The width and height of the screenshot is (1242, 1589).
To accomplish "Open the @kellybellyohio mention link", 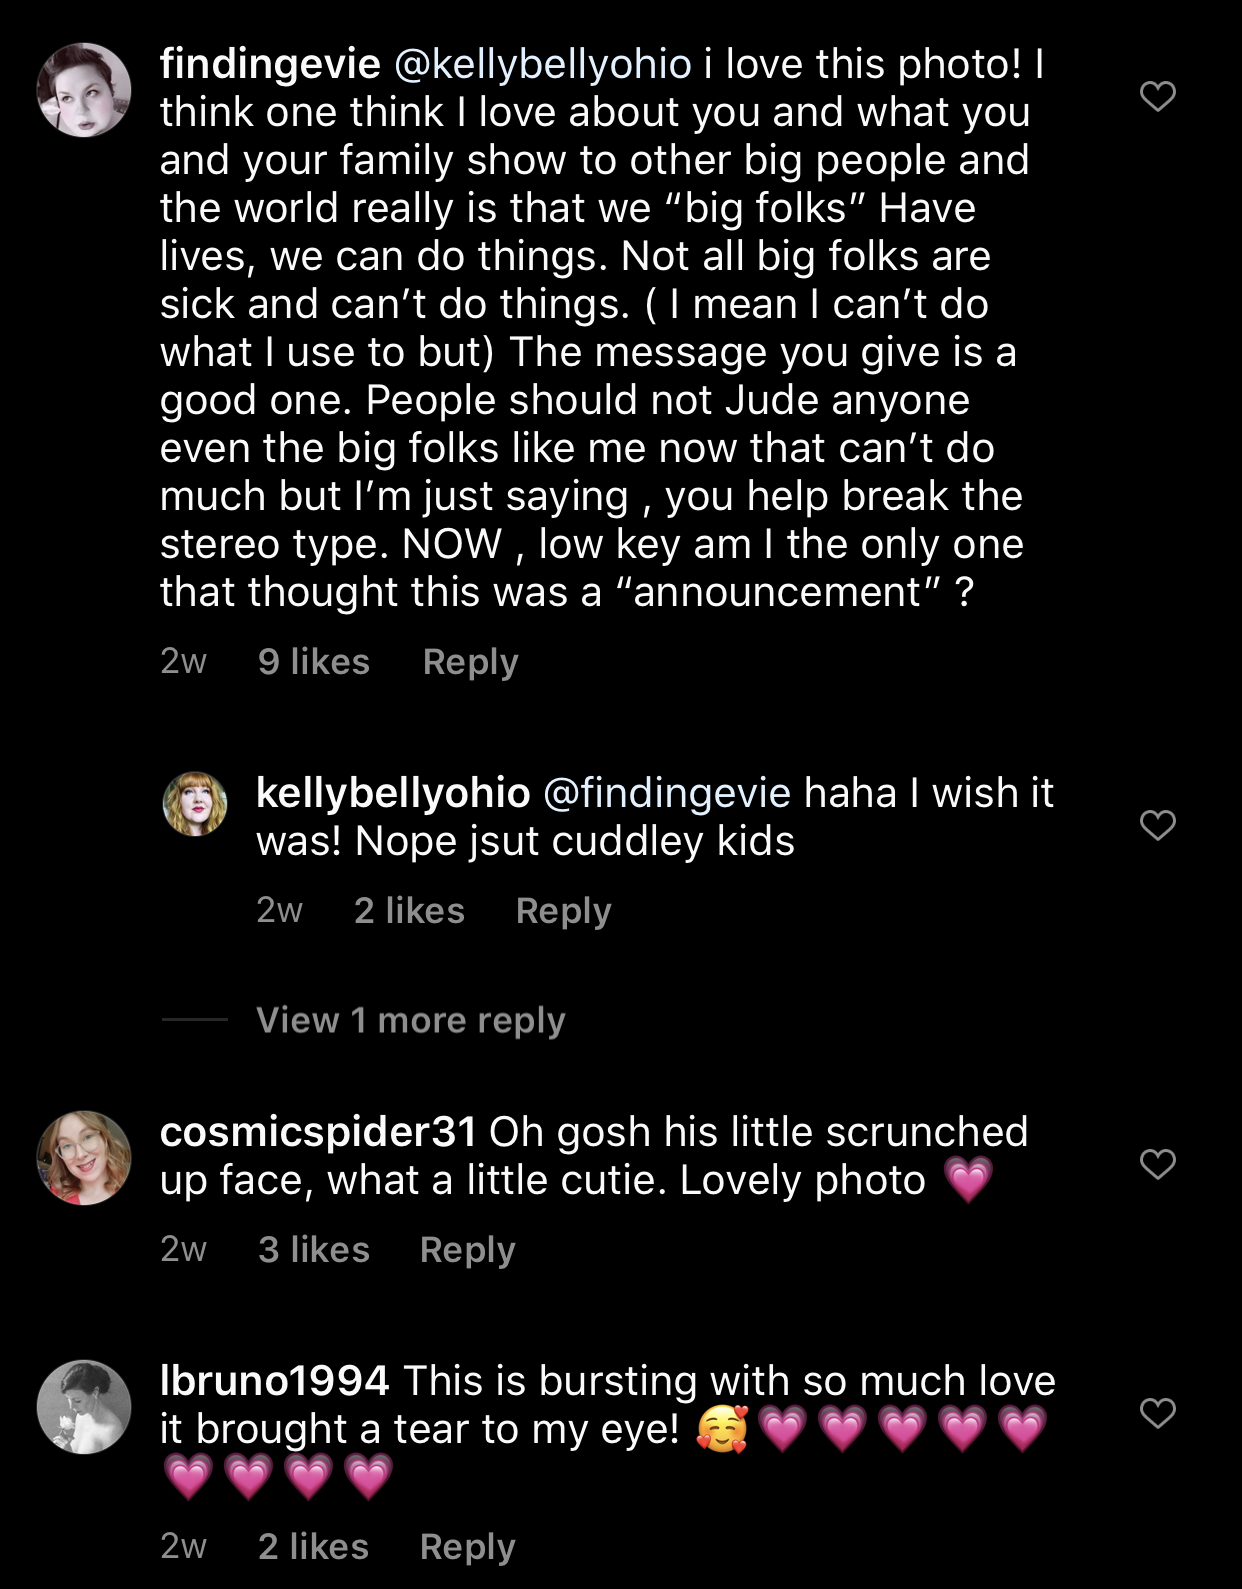I will (x=543, y=65).
